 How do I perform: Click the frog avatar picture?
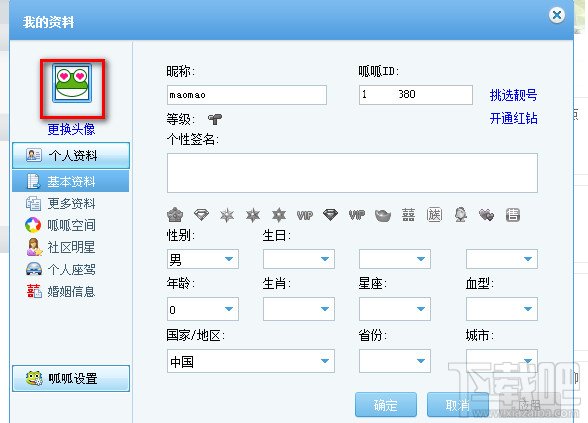(72, 83)
